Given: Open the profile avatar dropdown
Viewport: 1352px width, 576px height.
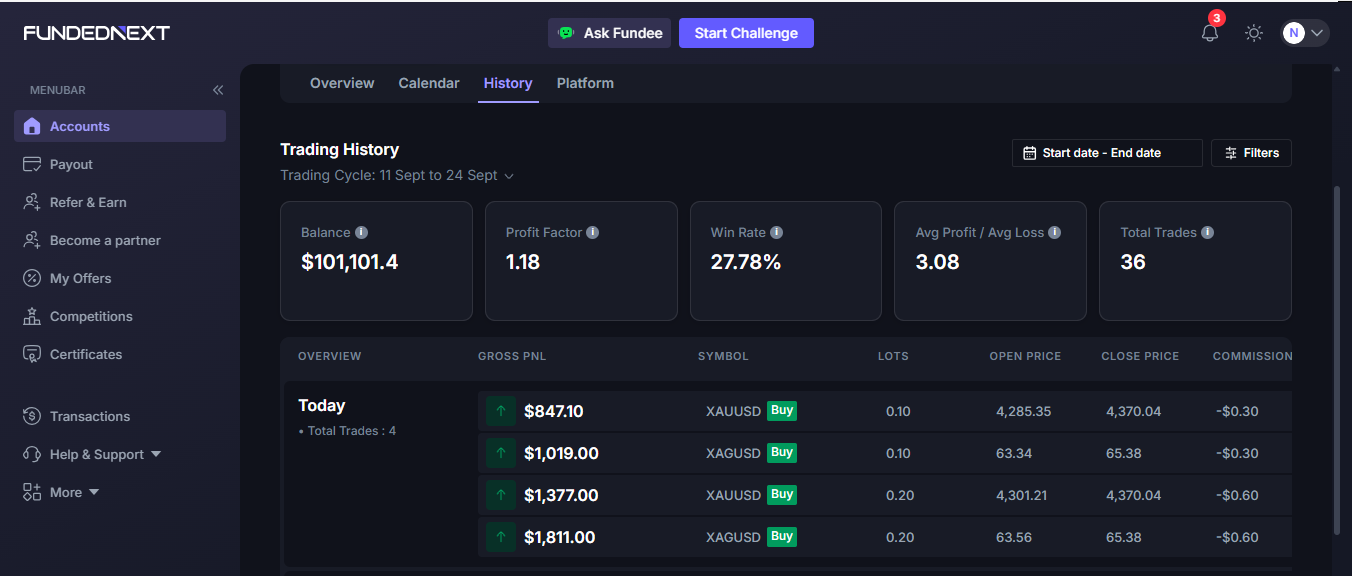Looking at the screenshot, I should coord(1305,33).
